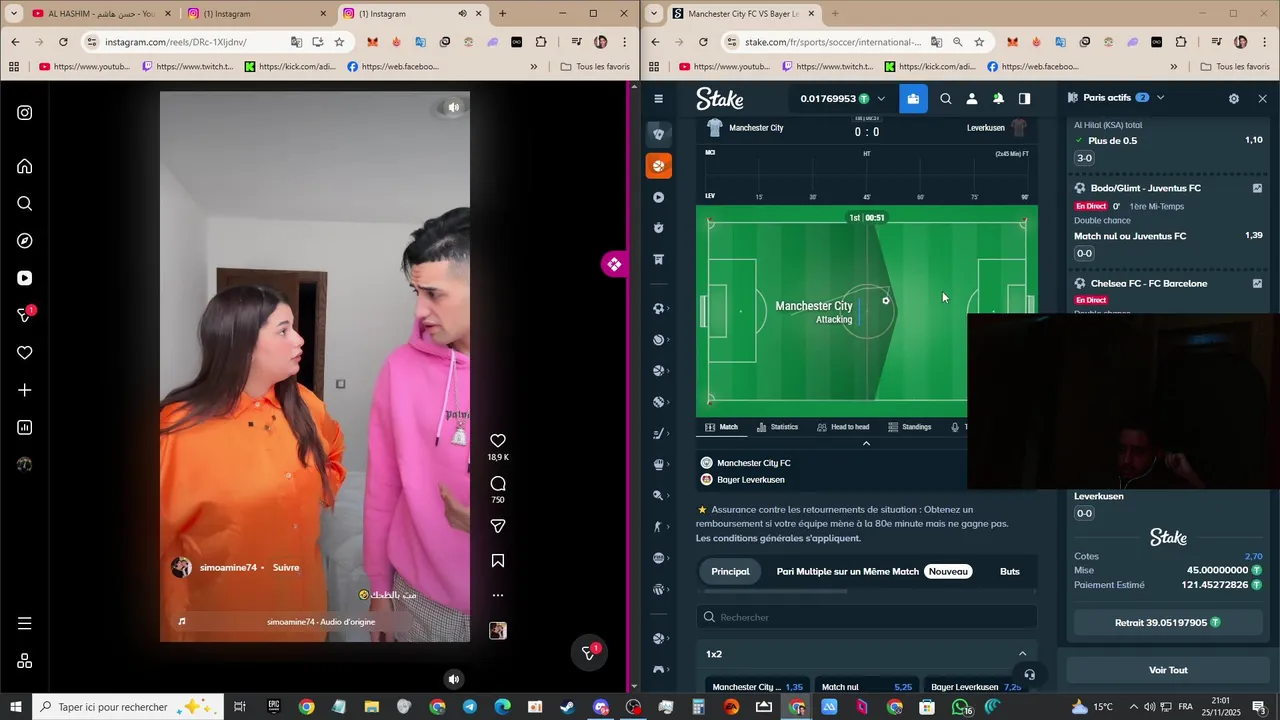The height and width of the screenshot is (720, 1280).
Task: Open Stake search magnifier
Action: 946,99
